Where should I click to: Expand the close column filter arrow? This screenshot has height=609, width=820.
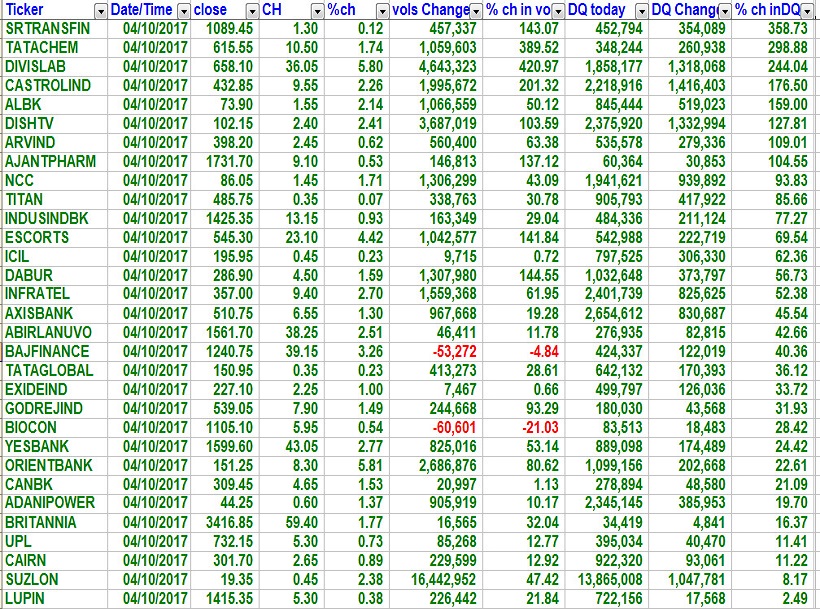point(248,10)
